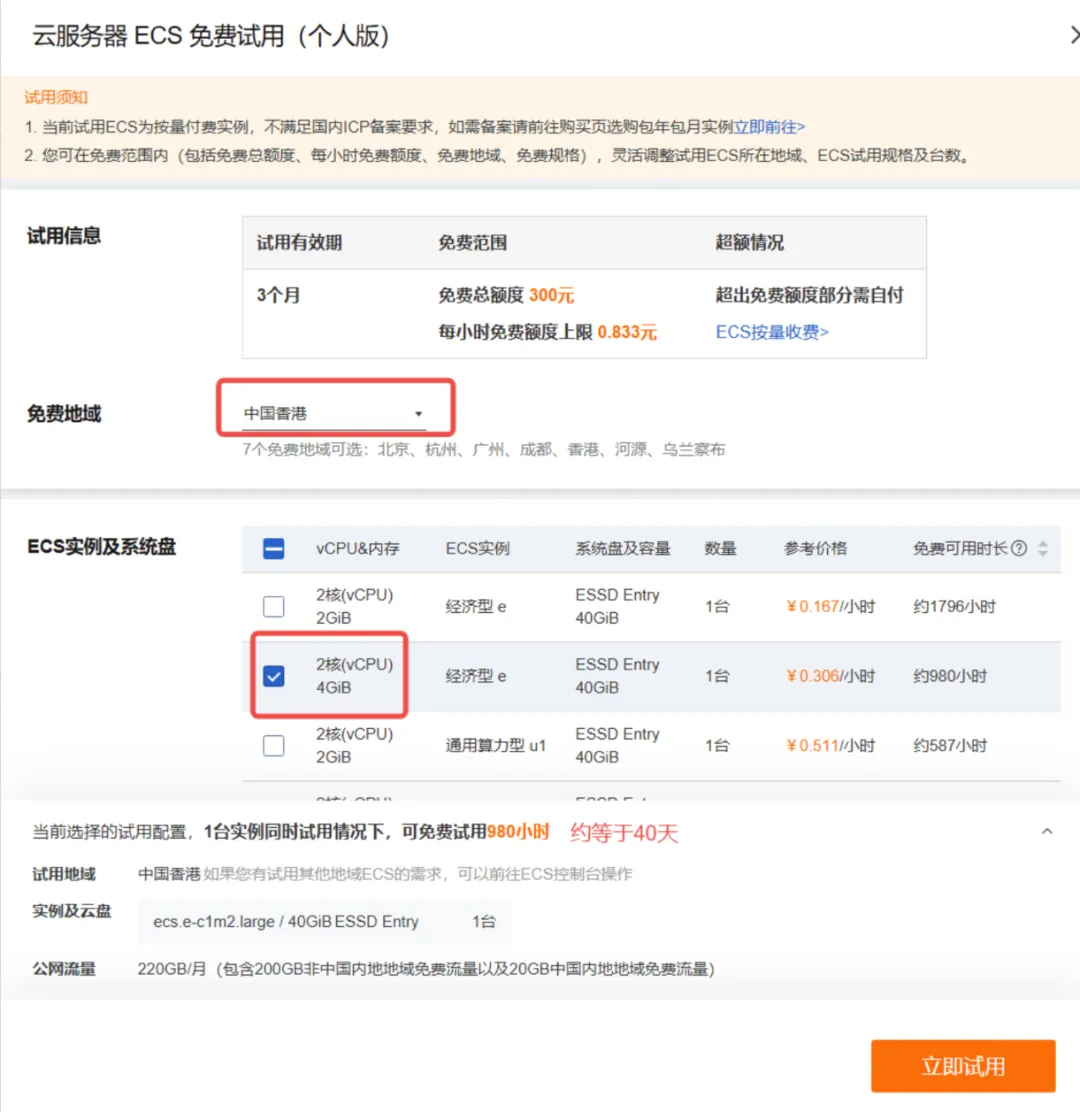Viewport: 1080px width, 1112px height.
Task: Click the 系统盘及容量 column header
Action: point(623,548)
